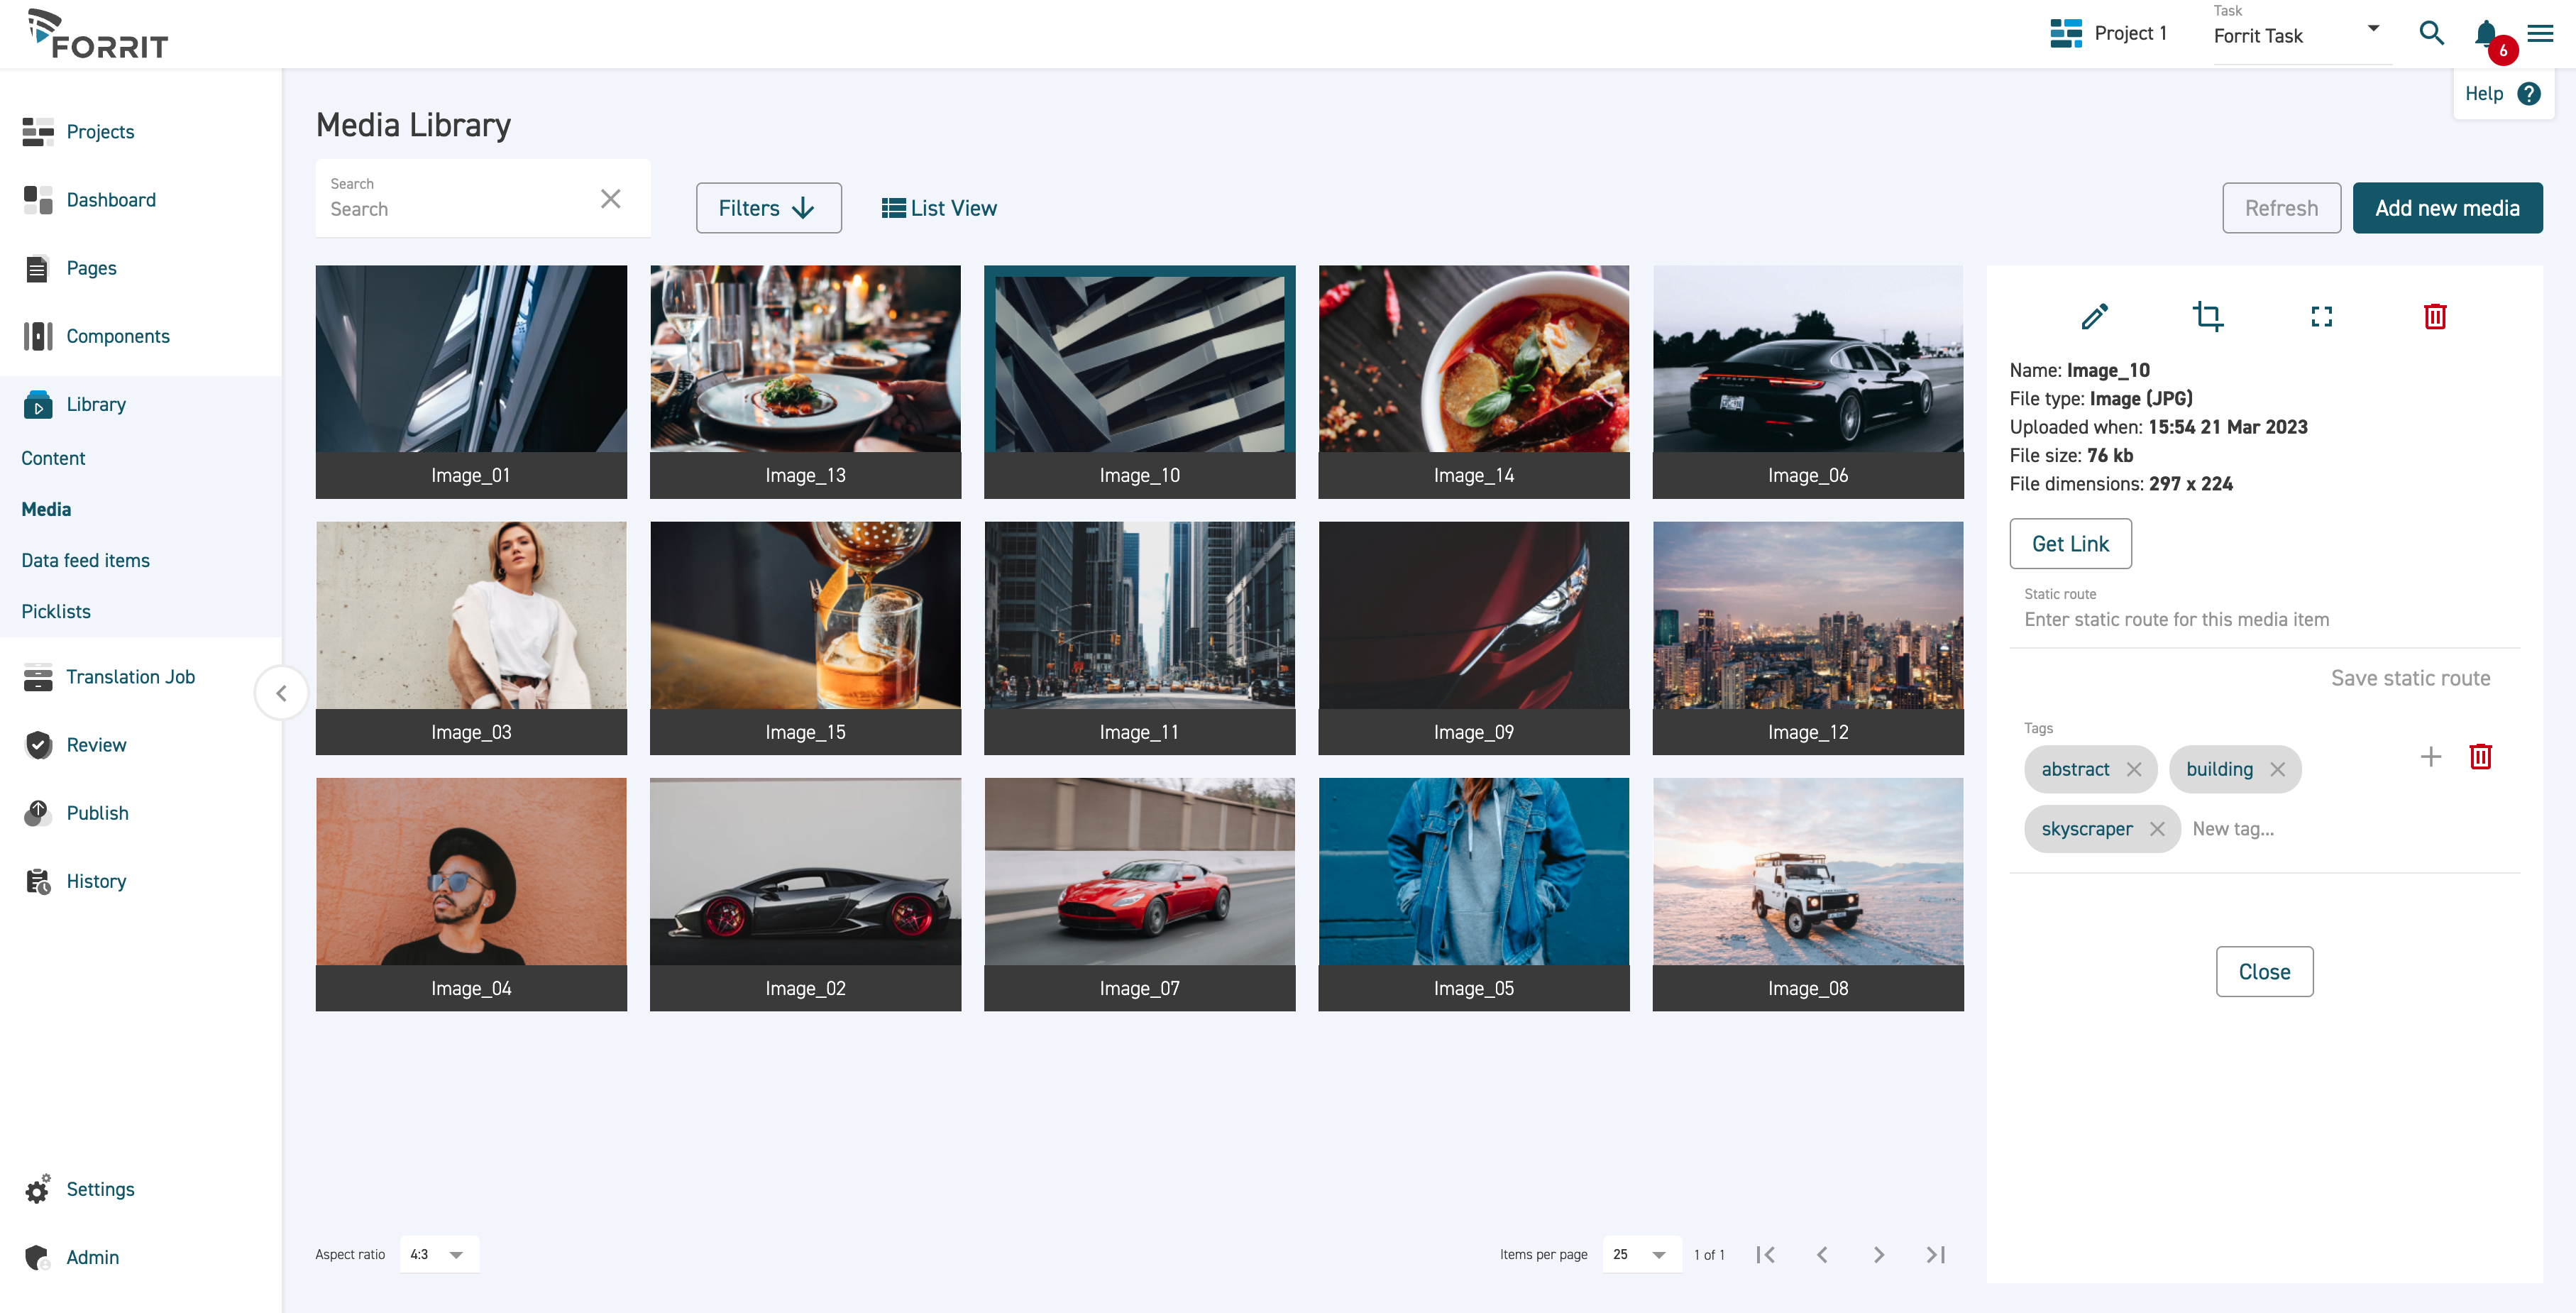The image size is (2576, 1313).
Task: Expand the Filters dropdown
Action: (768, 208)
